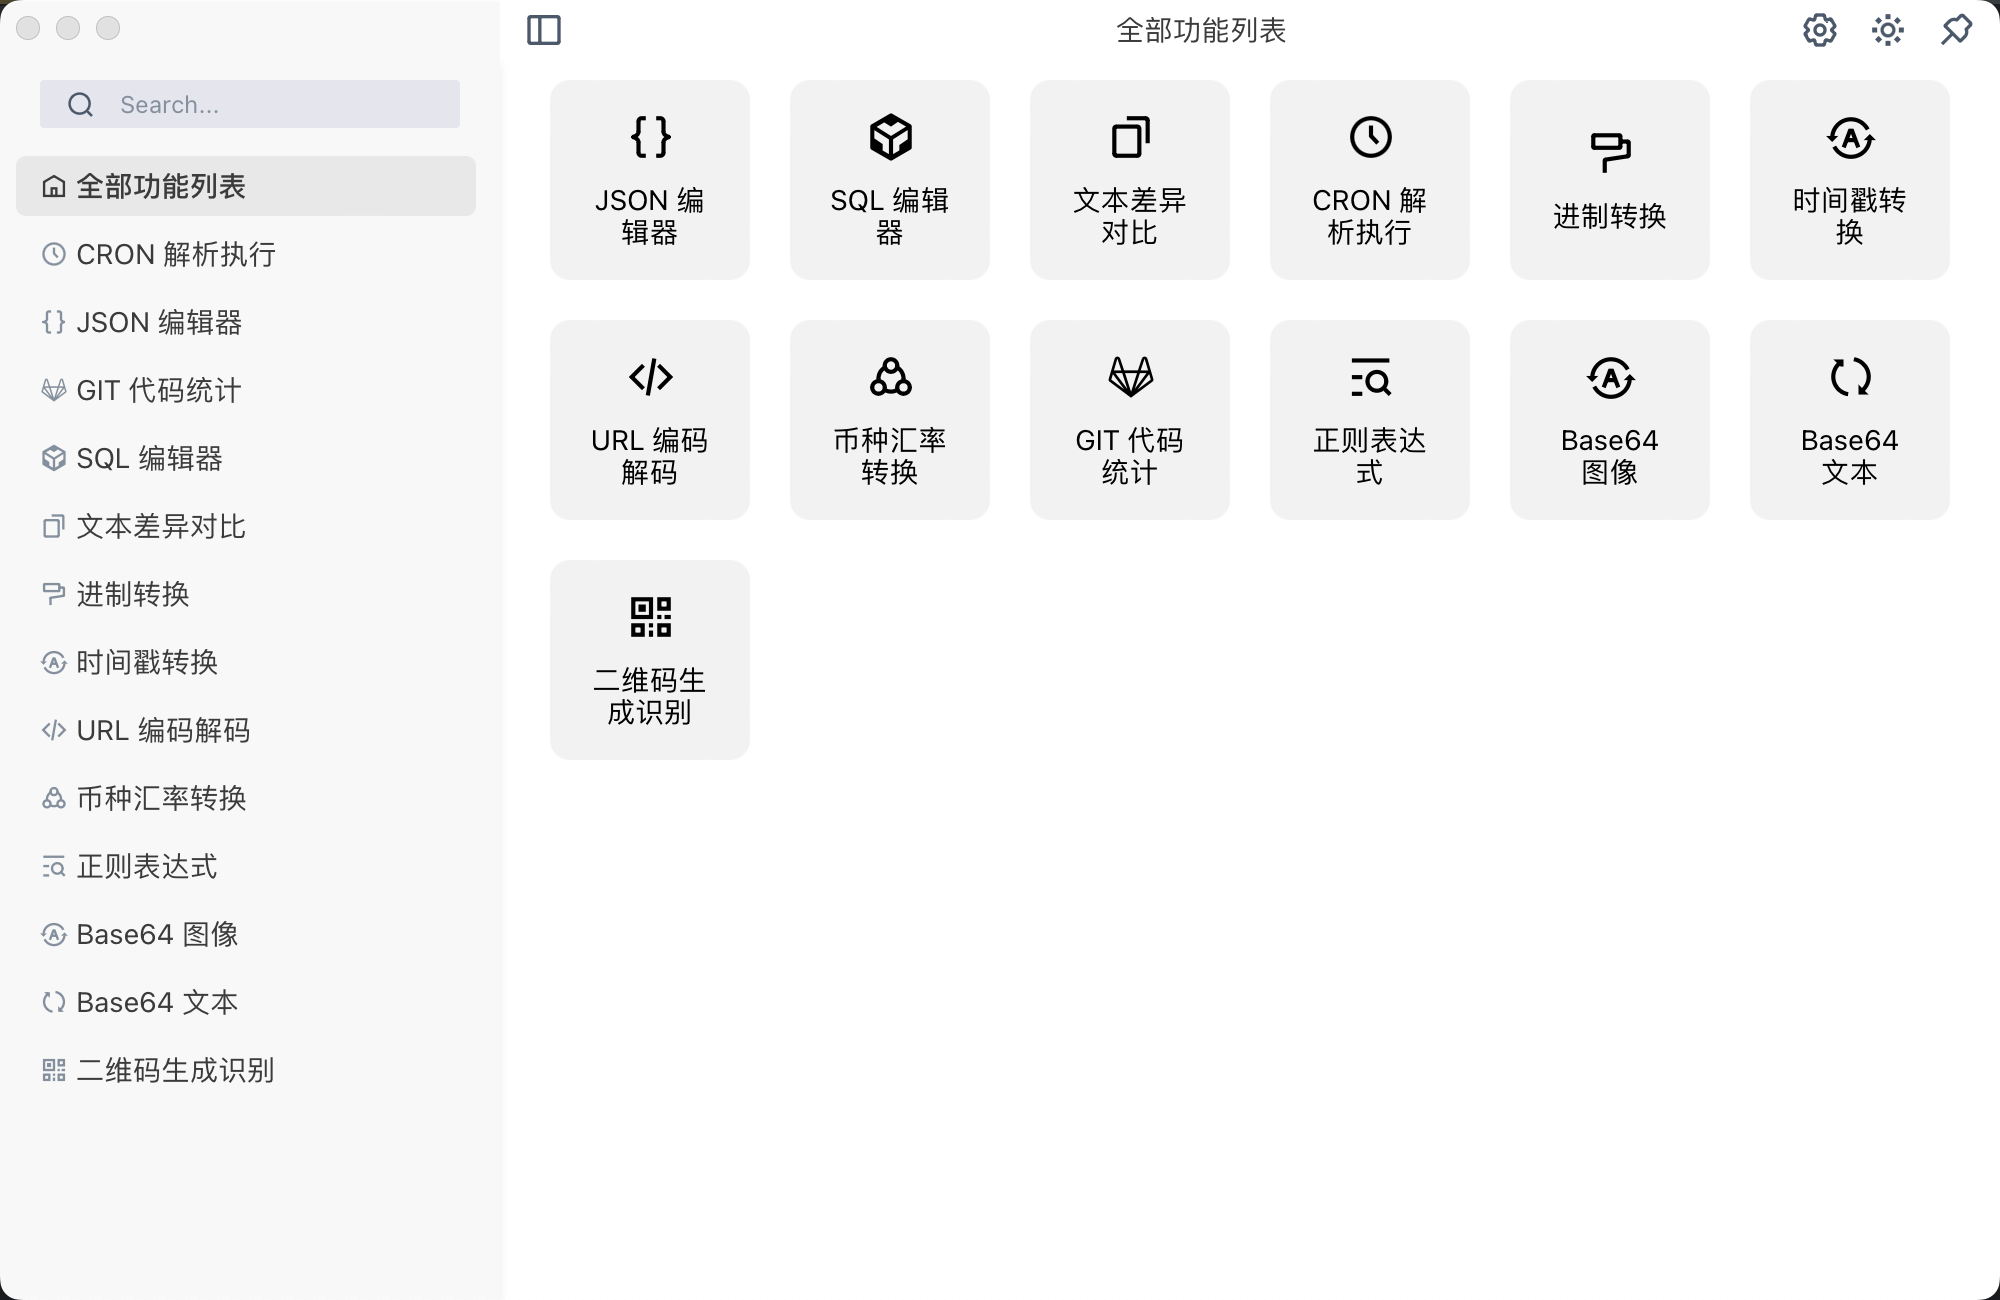The height and width of the screenshot is (1300, 2000).
Task: Open the GIT 代码统计 card
Action: pos(1130,420)
